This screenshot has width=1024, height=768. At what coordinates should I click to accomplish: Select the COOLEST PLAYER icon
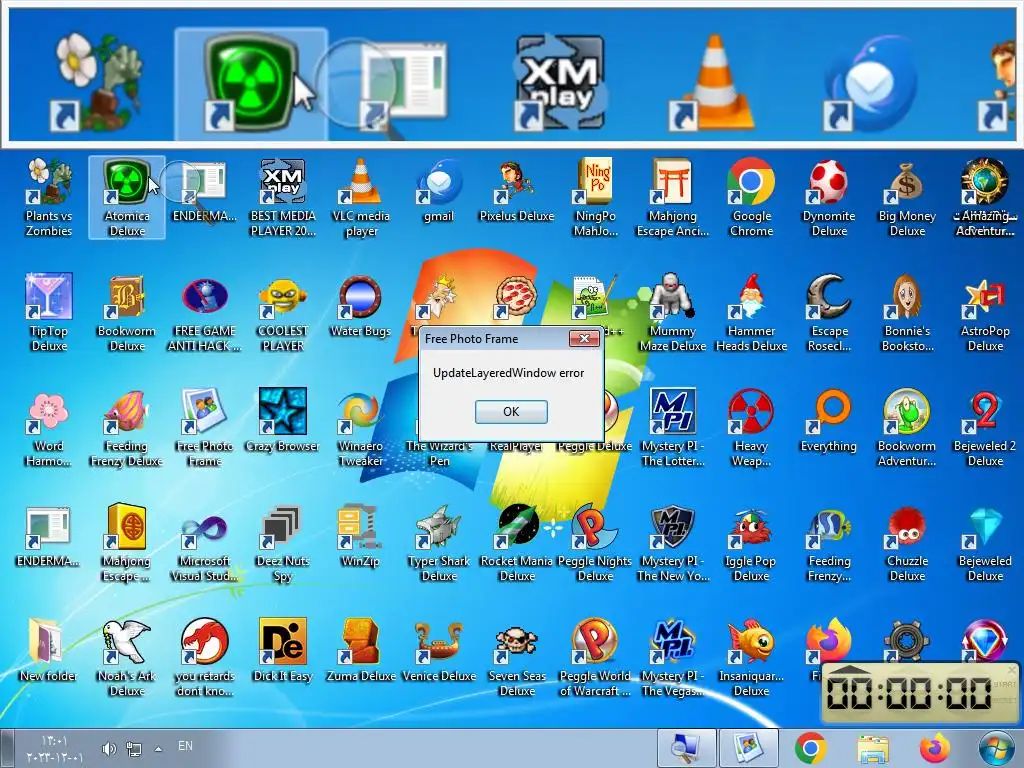[x=283, y=312]
